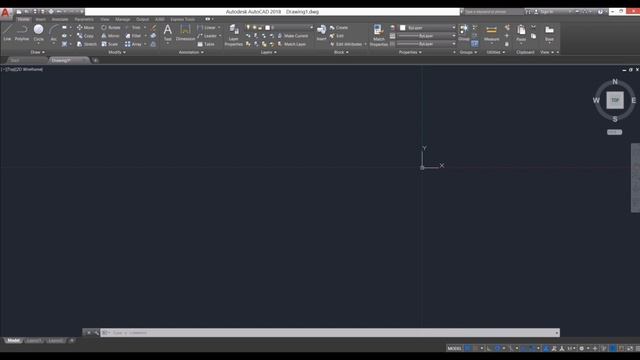The height and width of the screenshot is (360, 640).
Task: Open the Output ribbon tab
Action: [x=142, y=19]
